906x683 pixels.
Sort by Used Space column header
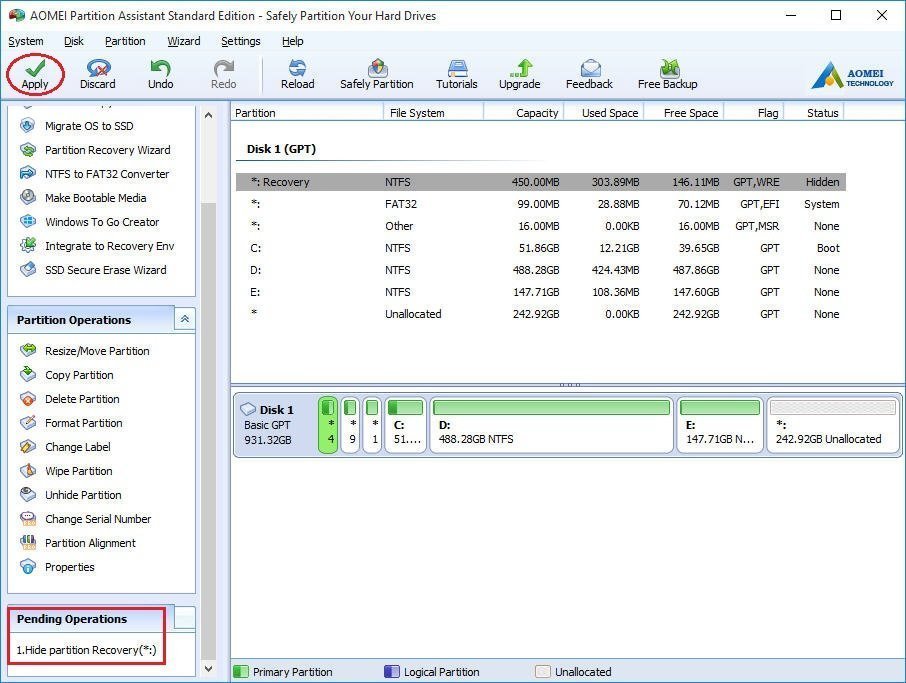pyautogui.click(x=604, y=113)
